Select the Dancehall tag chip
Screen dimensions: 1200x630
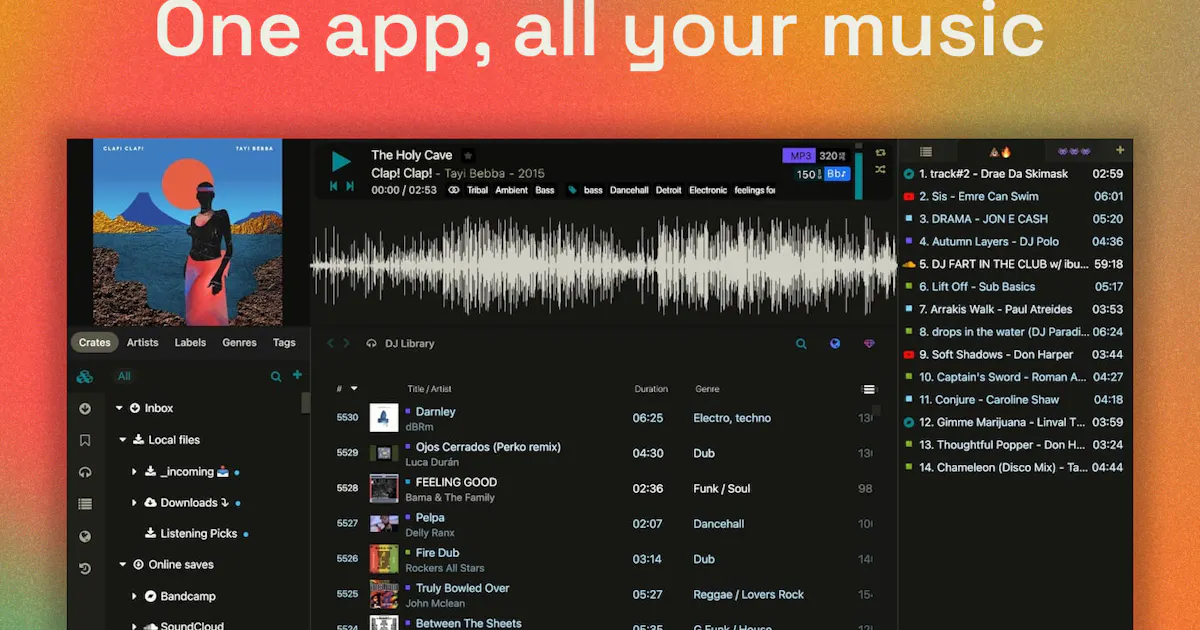pyautogui.click(x=629, y=190)
